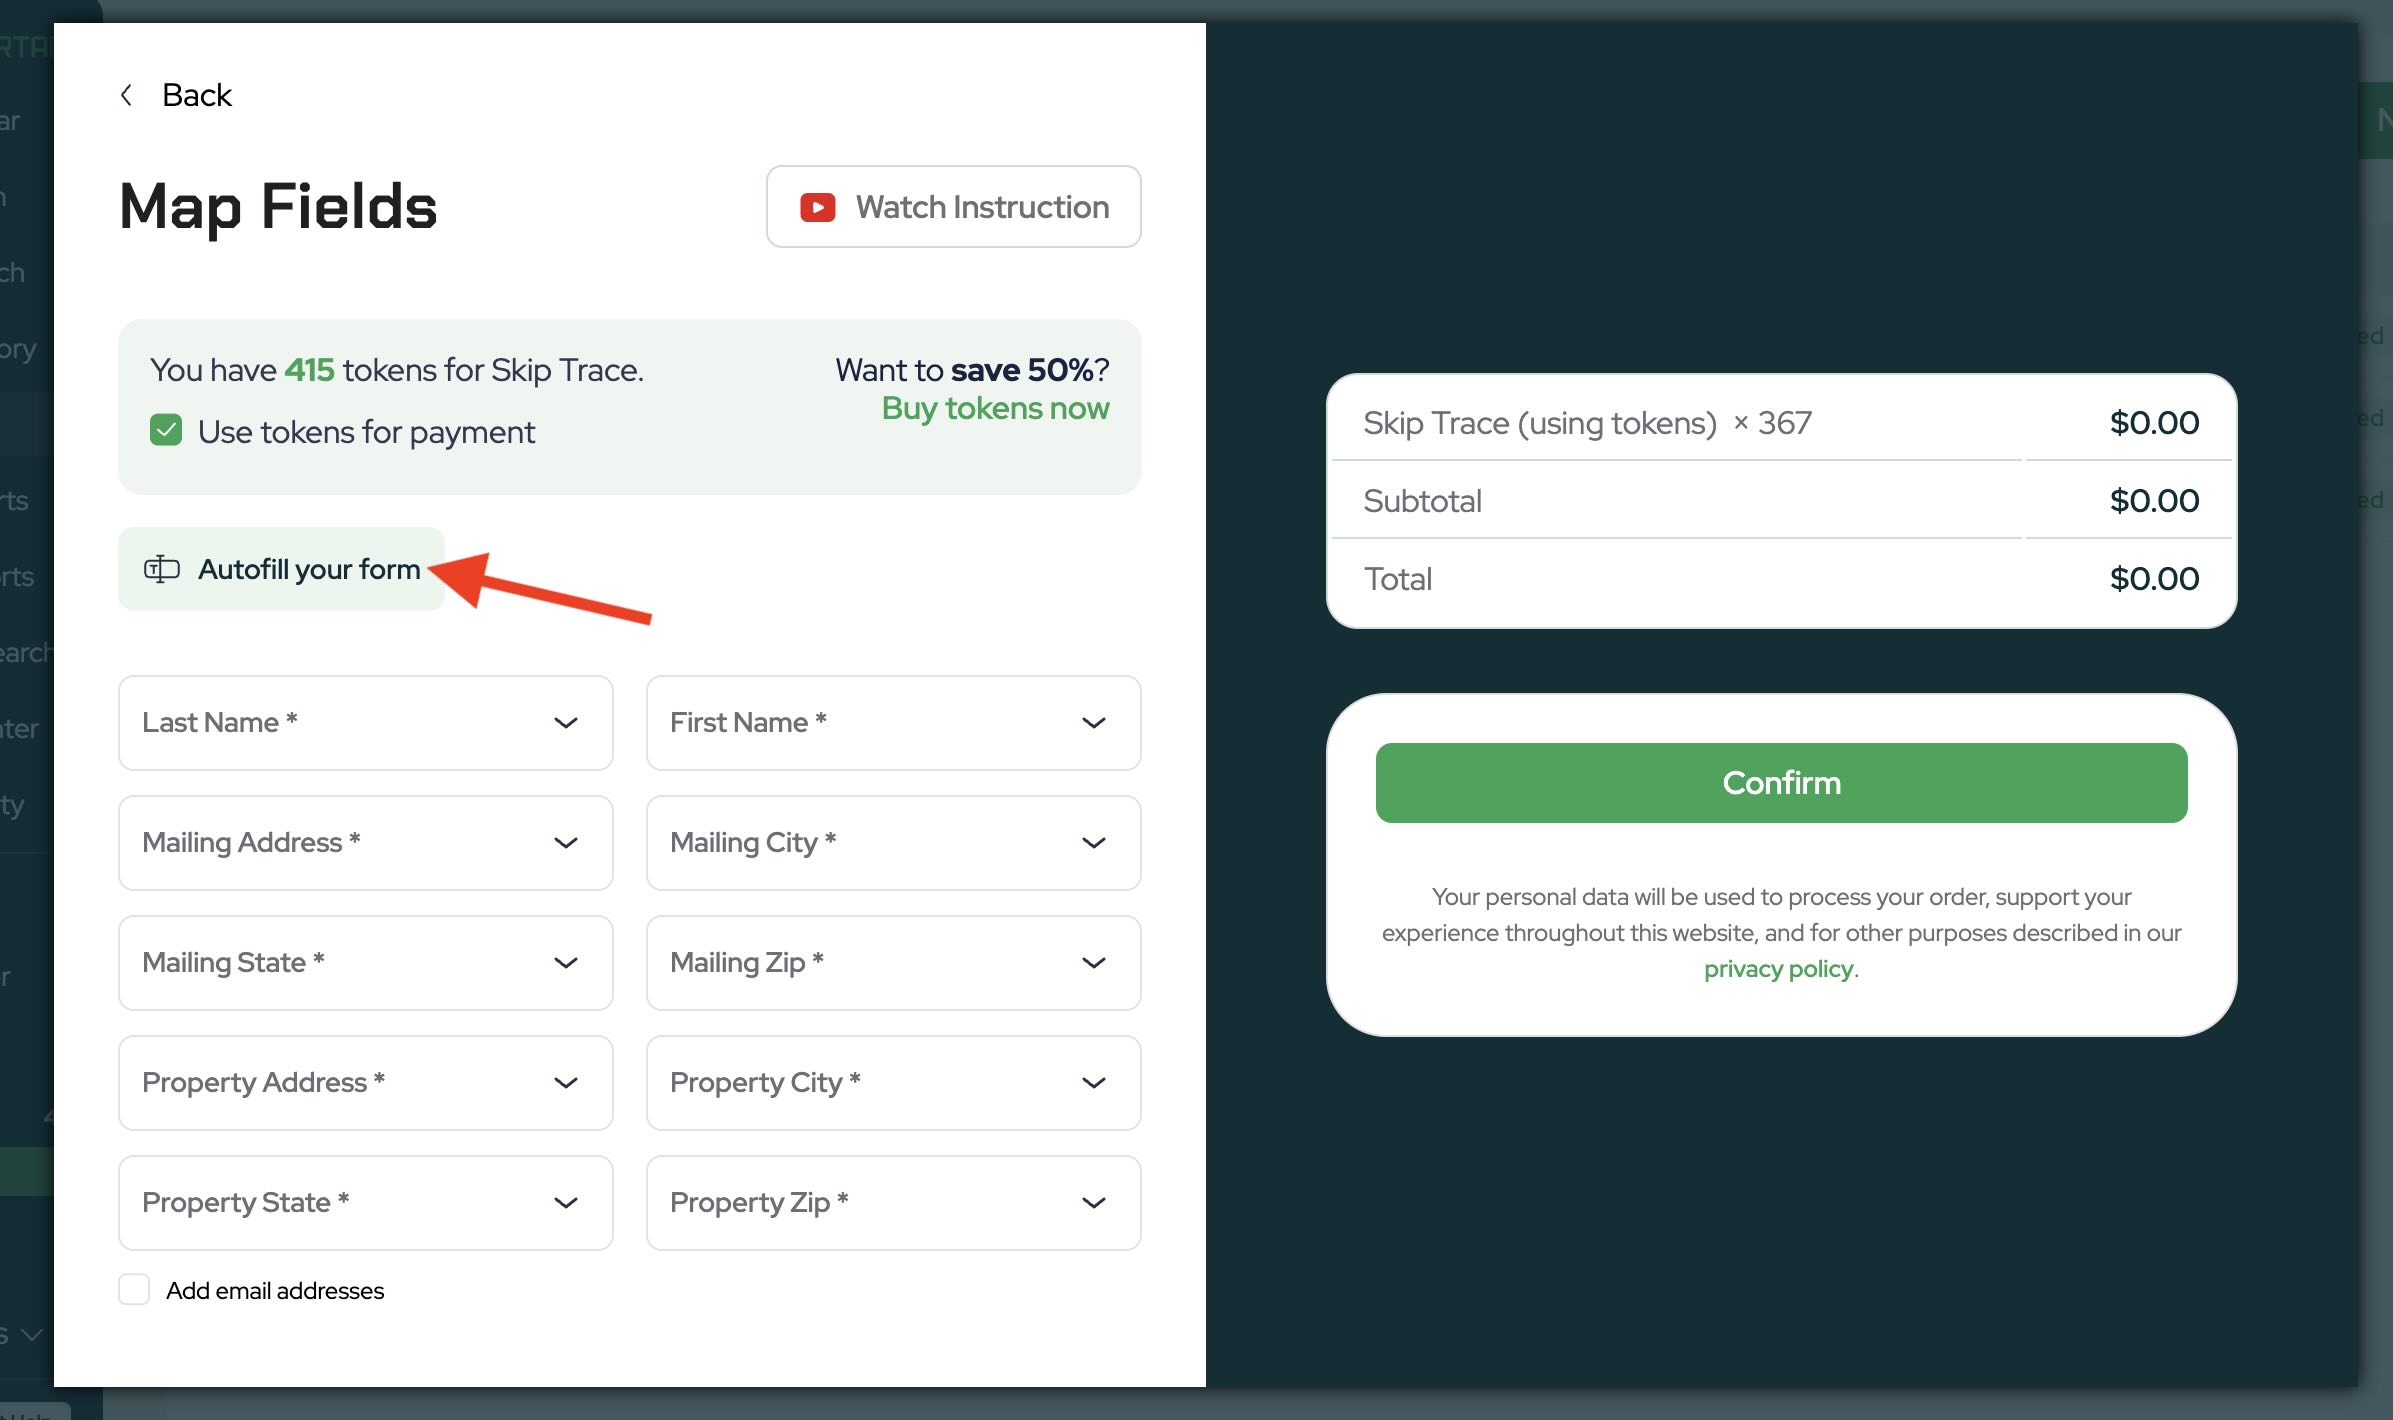Expand the Mailing Address dropdown
The height and width of the screenshot is (1420, 2393).
pos(365,843)
